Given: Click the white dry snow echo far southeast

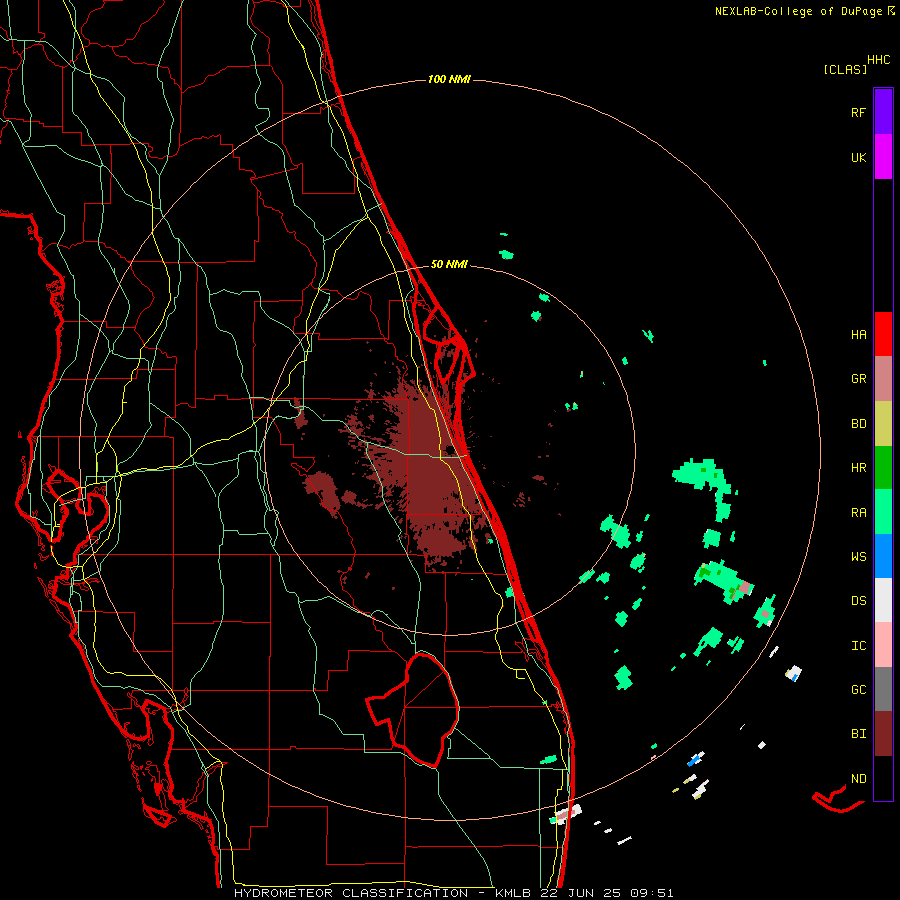Looking at the screenshot, I should pos(794,673).
